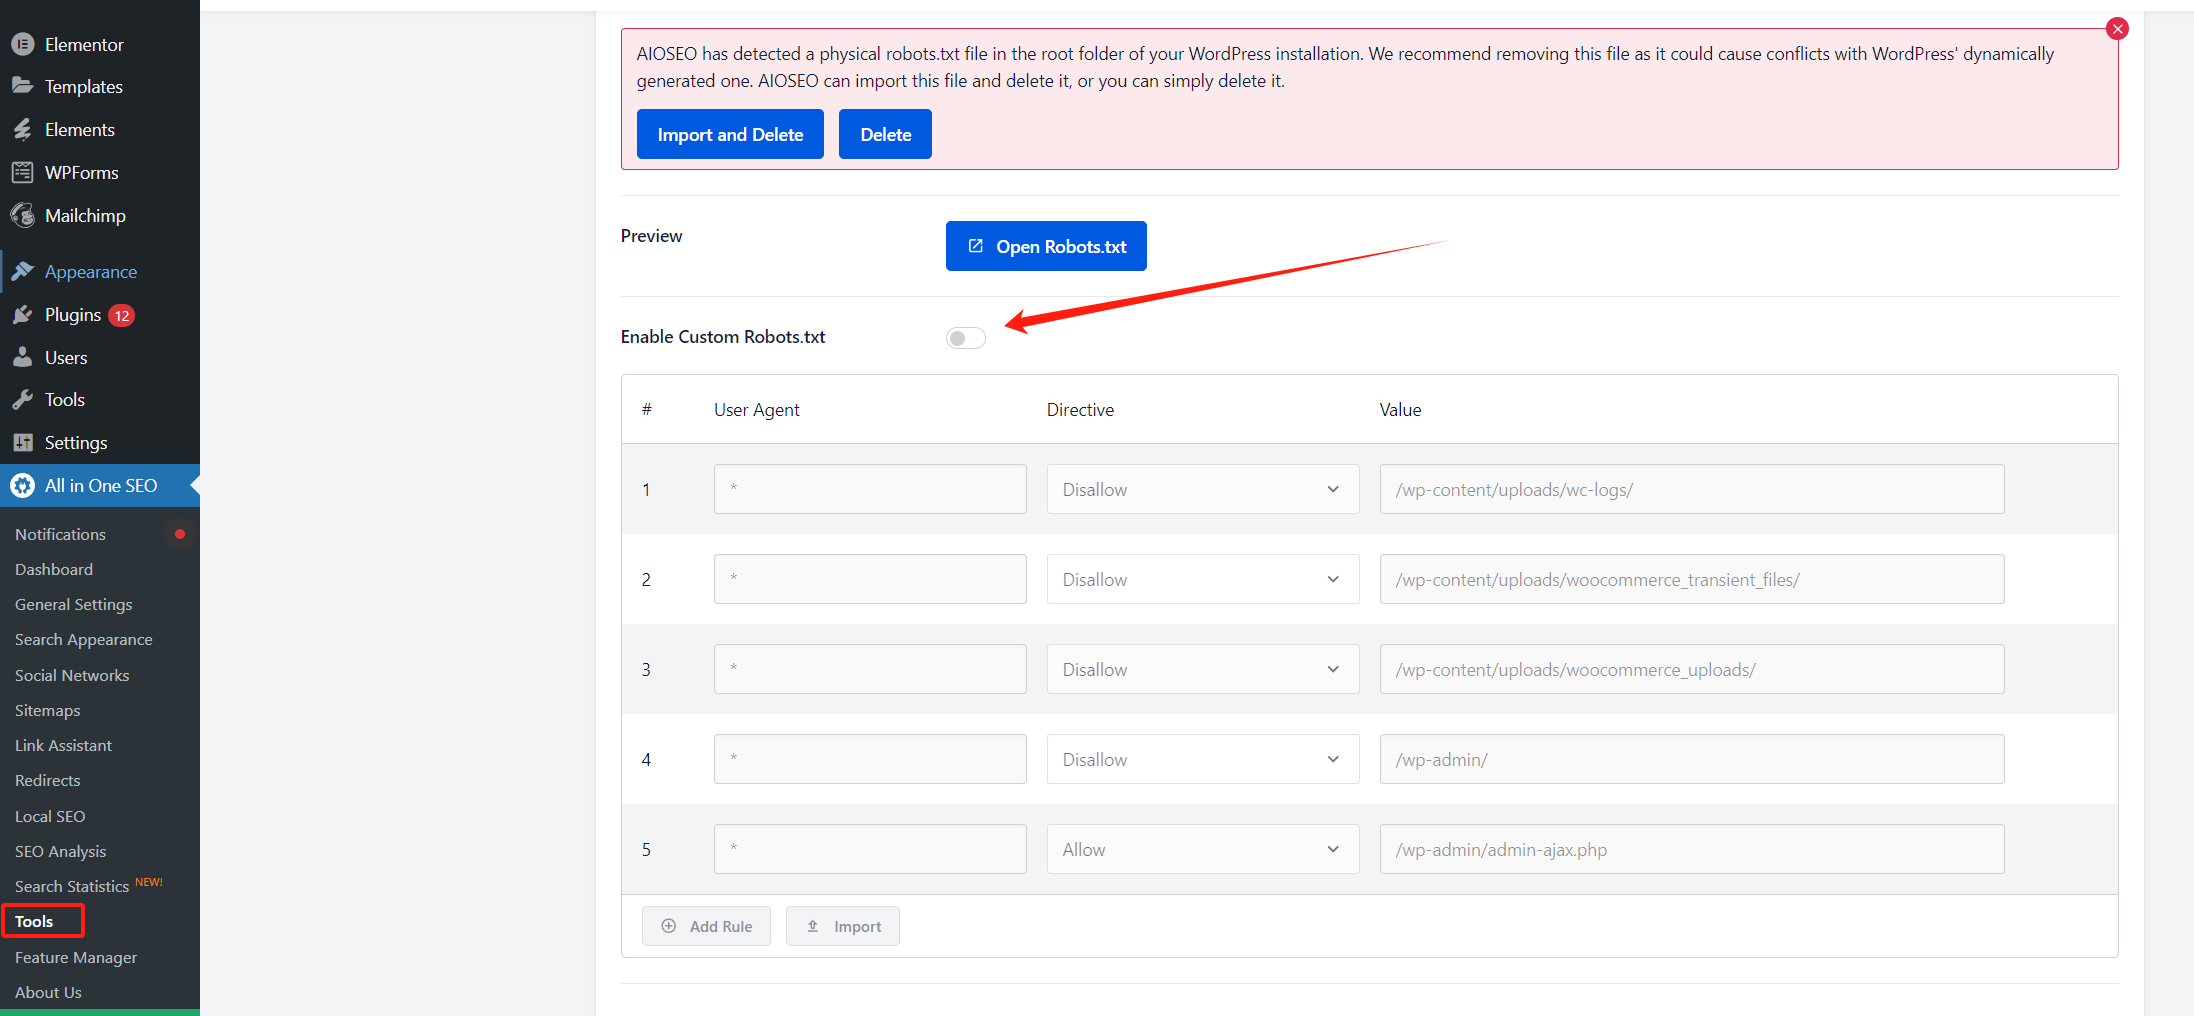
Task: Click the red notification dot next to Notifications
Action: click(x=179, y=535)
